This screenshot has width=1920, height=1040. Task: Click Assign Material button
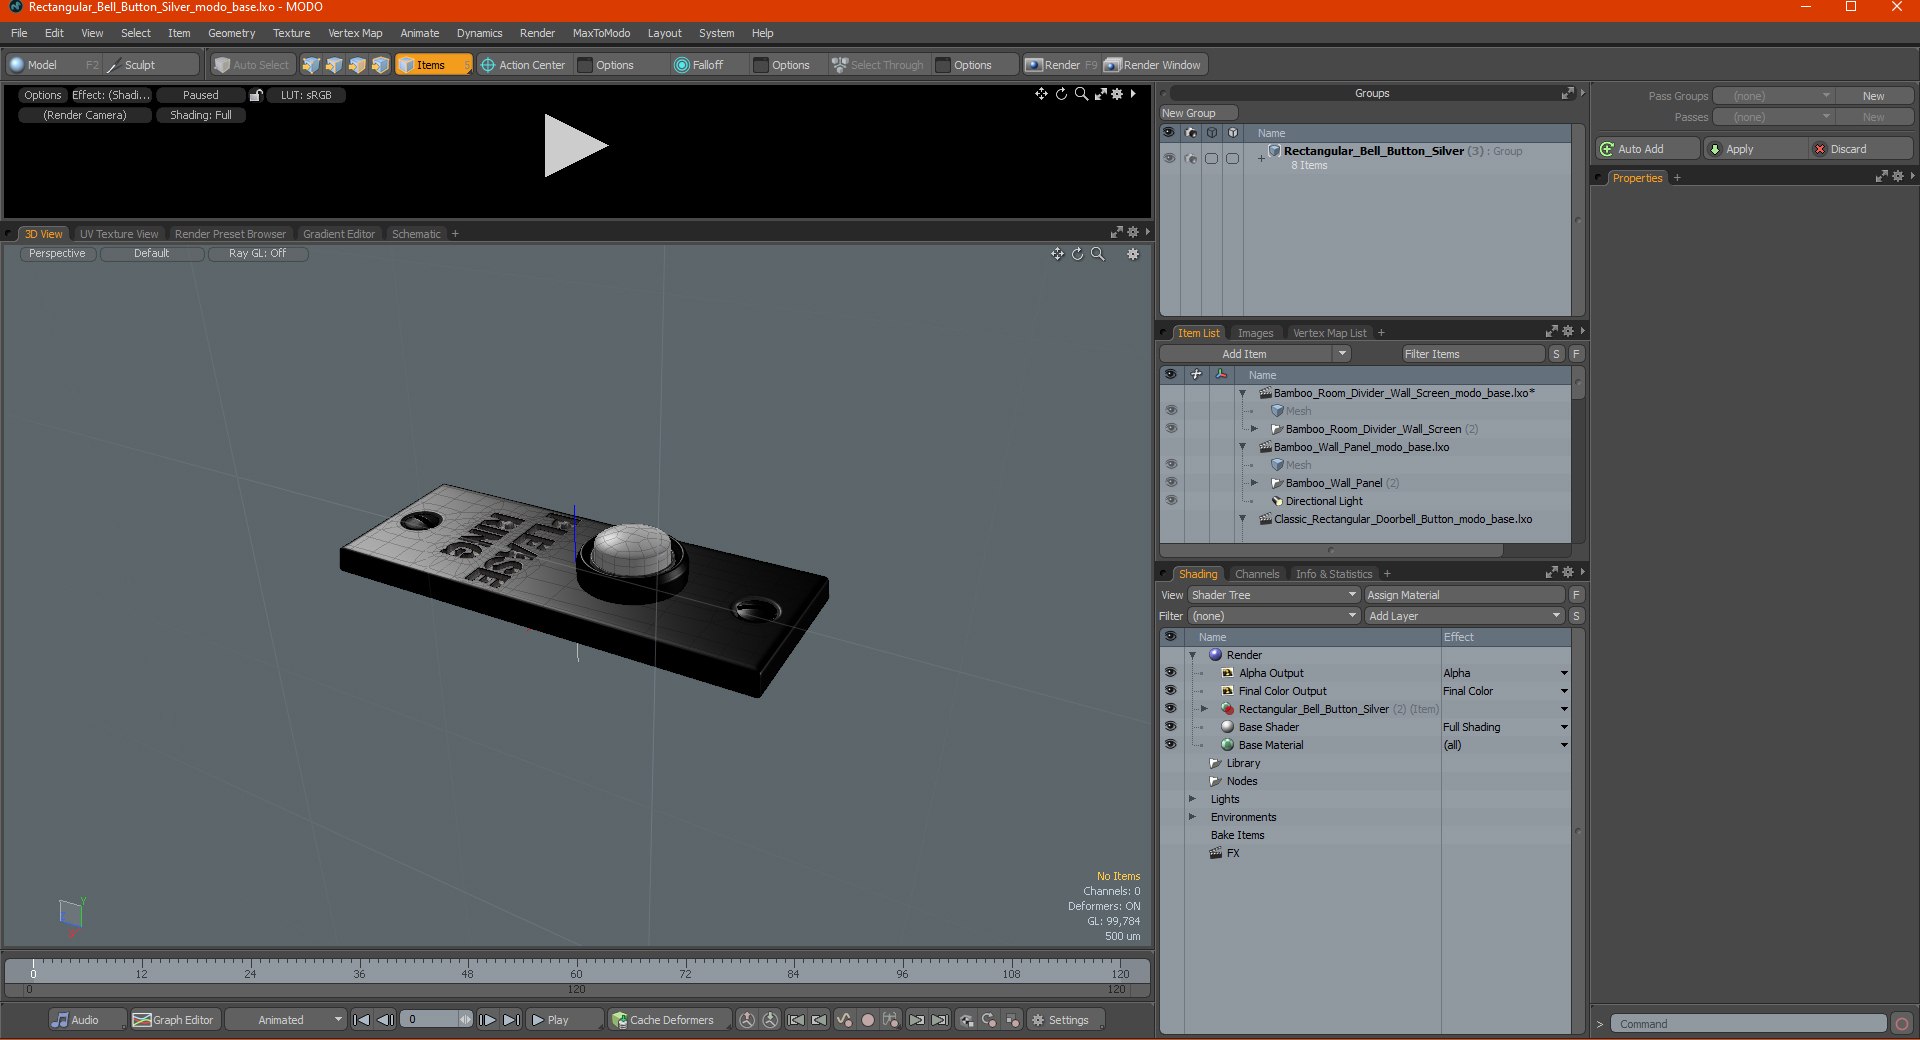(1464, 595)
